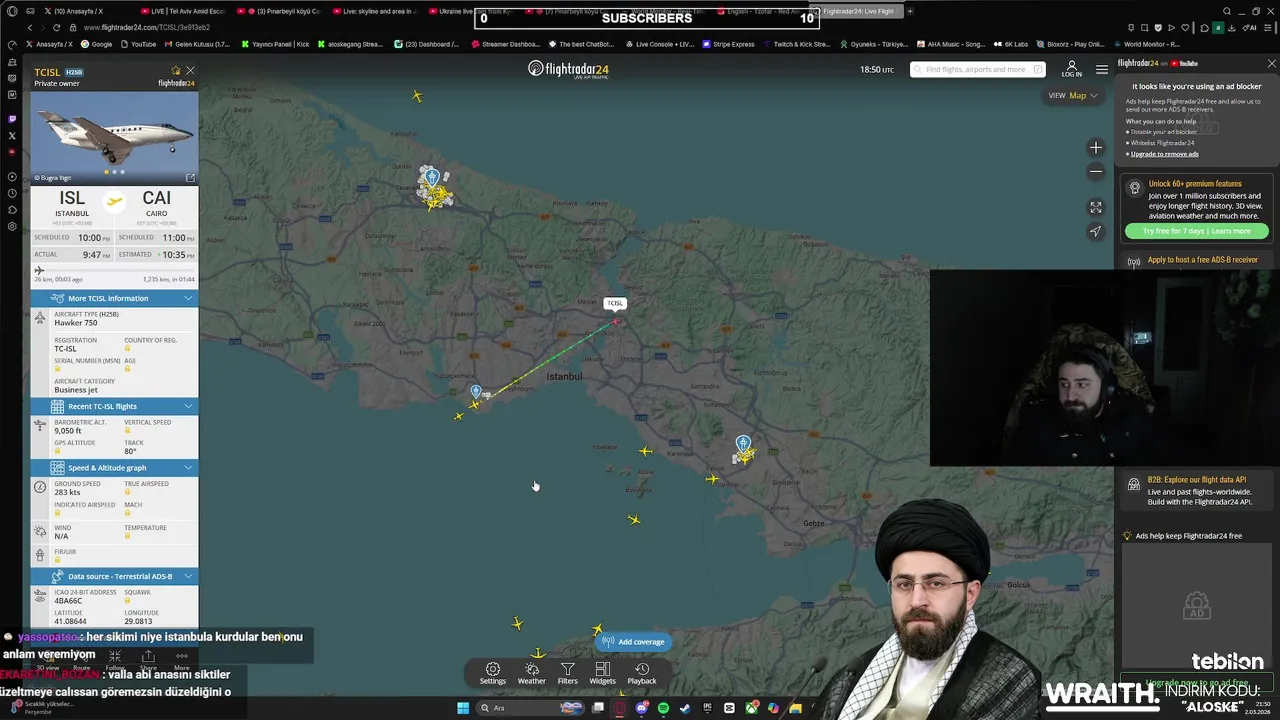1280x720 pixels.
Task: Collapse the More TCISL information section
Action: (114, 298)
